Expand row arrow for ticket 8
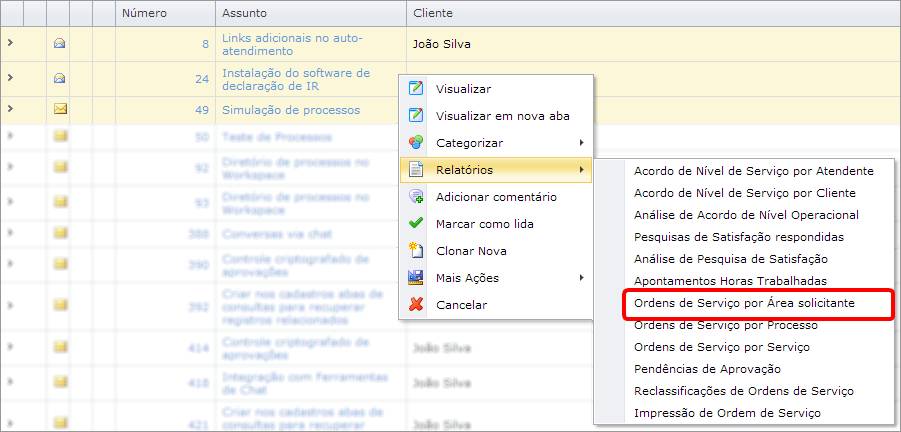This screenshot has width=901, height=432. (10, 43)
